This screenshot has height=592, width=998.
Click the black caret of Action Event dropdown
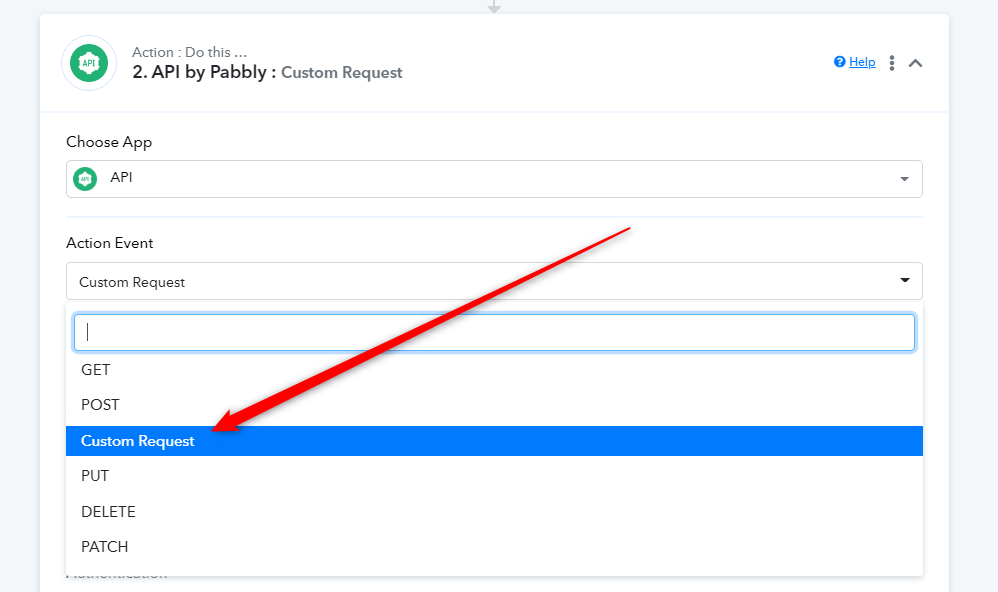pos(904,280)
